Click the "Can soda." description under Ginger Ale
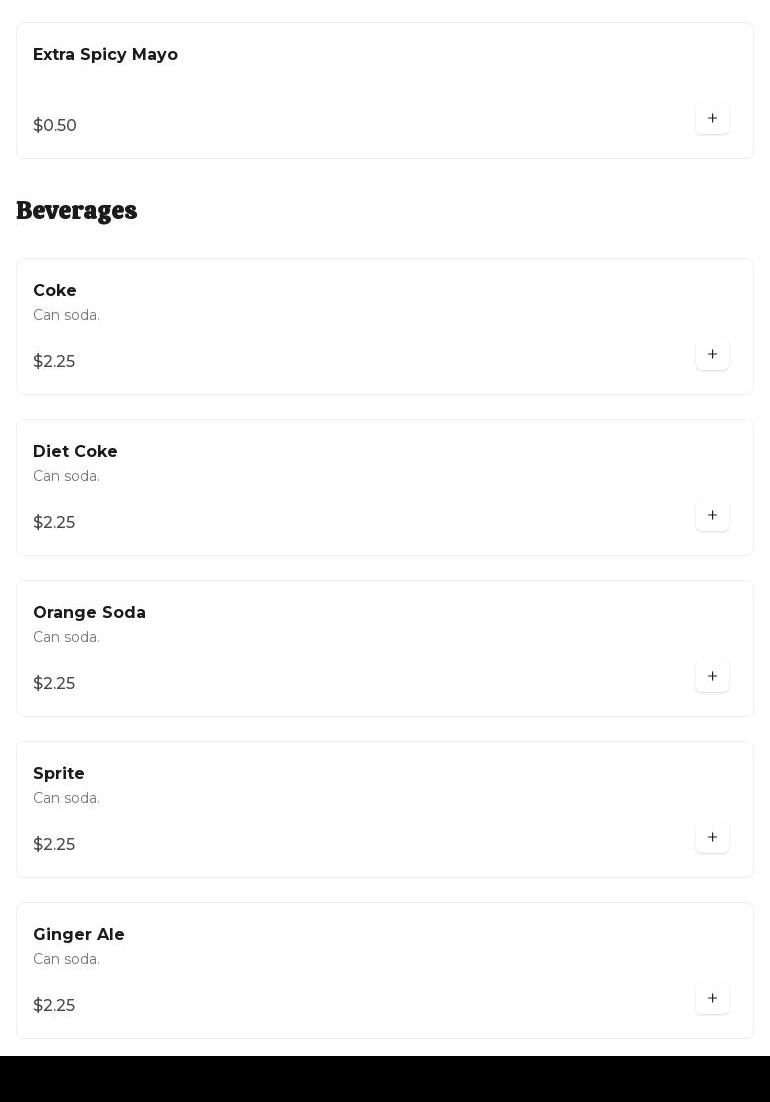 coord(66,959)
